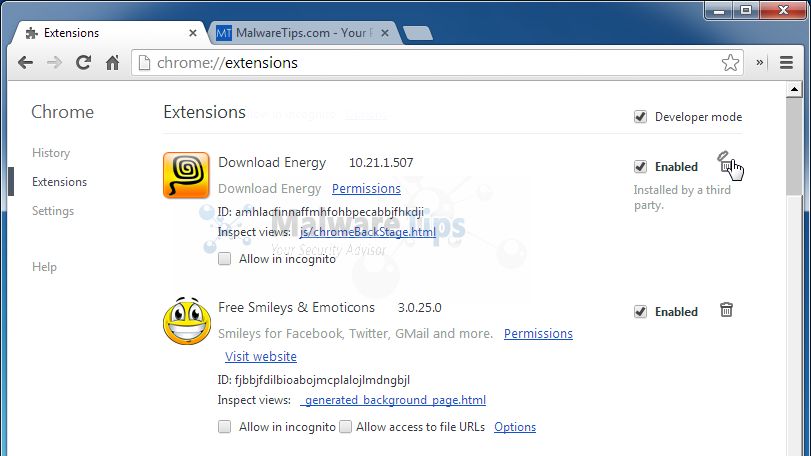Click the browser Back arrow
The image size is (811, 456).
tap(25, 63)
